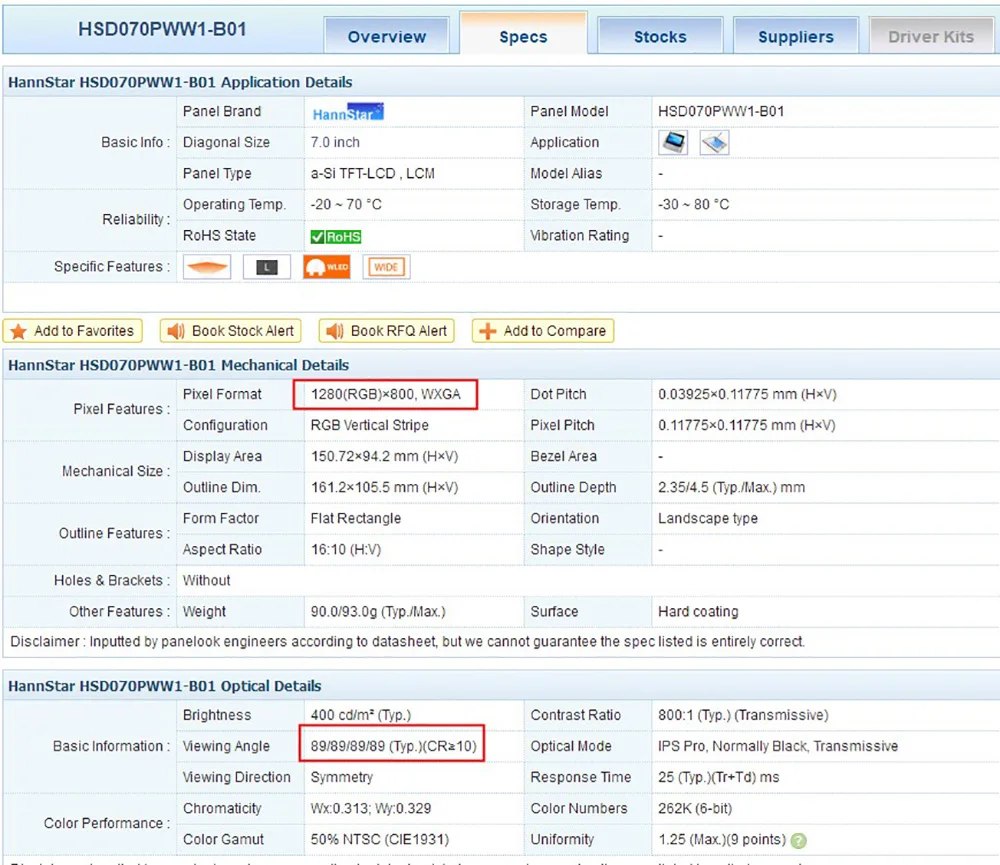The height and width of the screenshot is (865, 1000).
Task: Click the speaker icon on Book RFQ Alert
Action: 334,331
